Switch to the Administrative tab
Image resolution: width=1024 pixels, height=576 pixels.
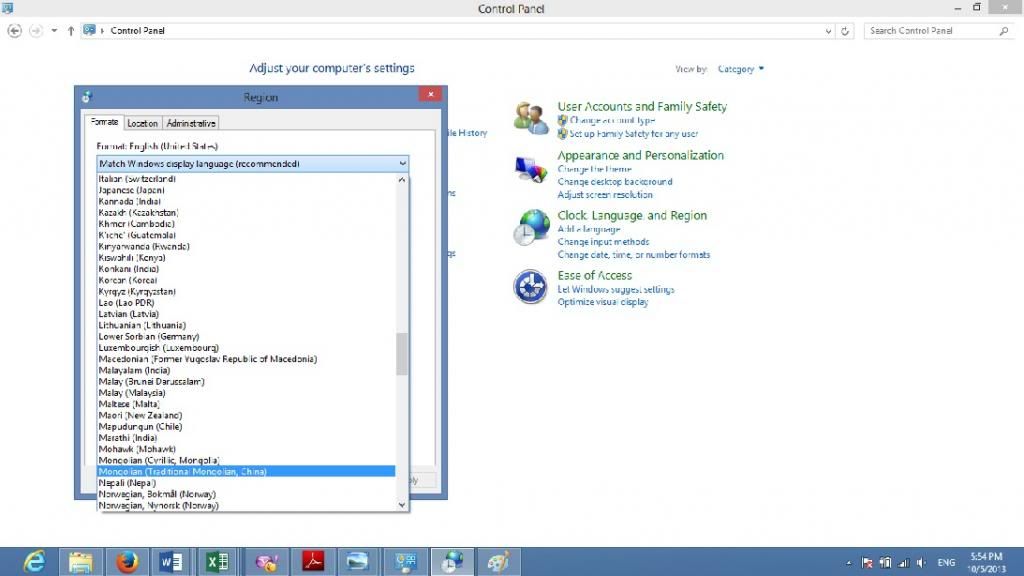pos(190,123)
